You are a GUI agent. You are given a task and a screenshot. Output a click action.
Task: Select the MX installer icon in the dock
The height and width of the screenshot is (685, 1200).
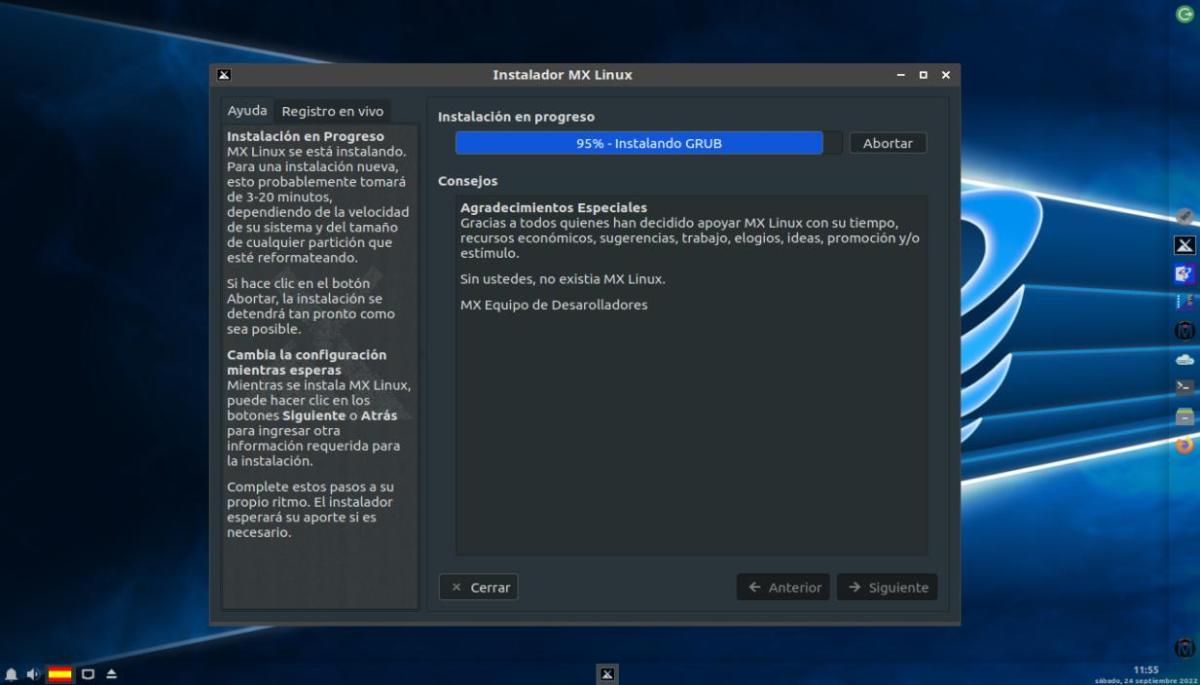point(1184,245)
